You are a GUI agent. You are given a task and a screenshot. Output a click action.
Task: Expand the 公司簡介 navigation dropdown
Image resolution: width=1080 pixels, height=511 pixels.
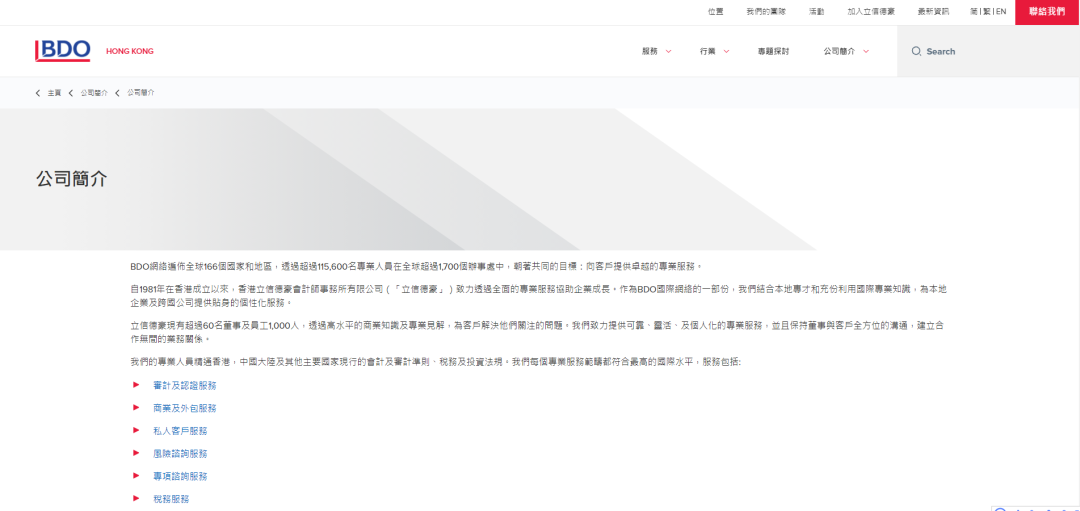[x=846, y=52]
